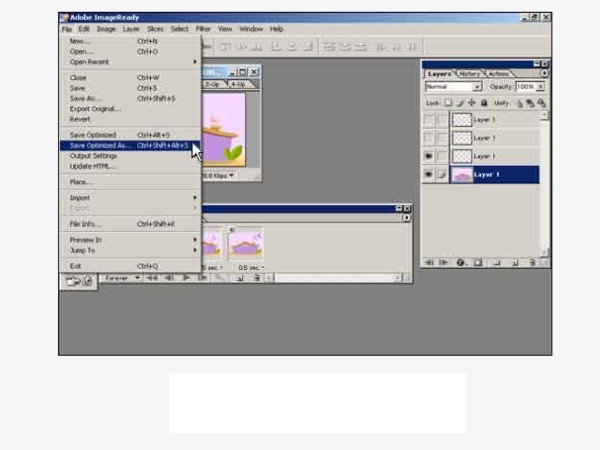Toggle Lock all padlock icon
The image size is (600, 450).
coord(484,103)
